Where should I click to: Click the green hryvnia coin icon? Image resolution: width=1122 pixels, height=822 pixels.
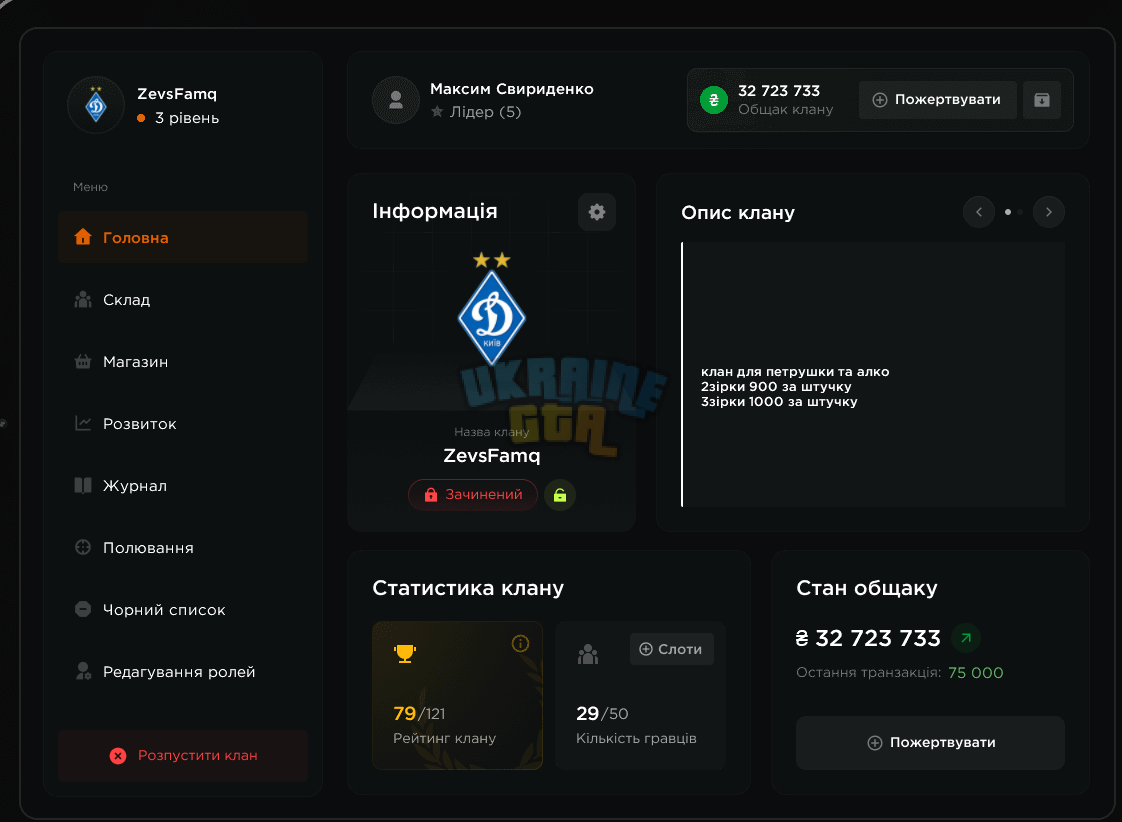click(713, 99)
